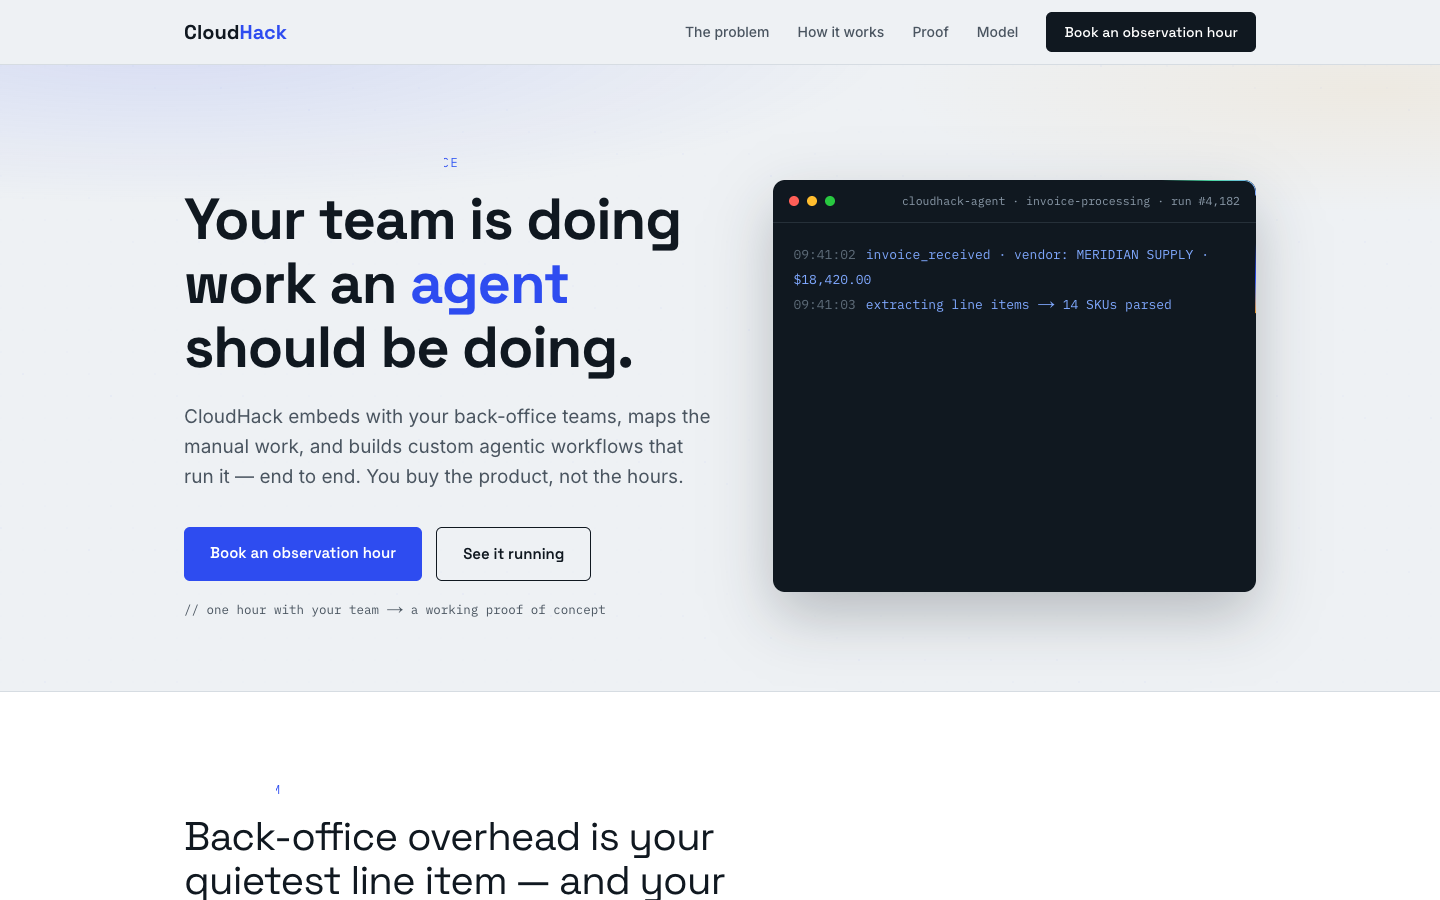Click the Back-office overhead heading

455,858
